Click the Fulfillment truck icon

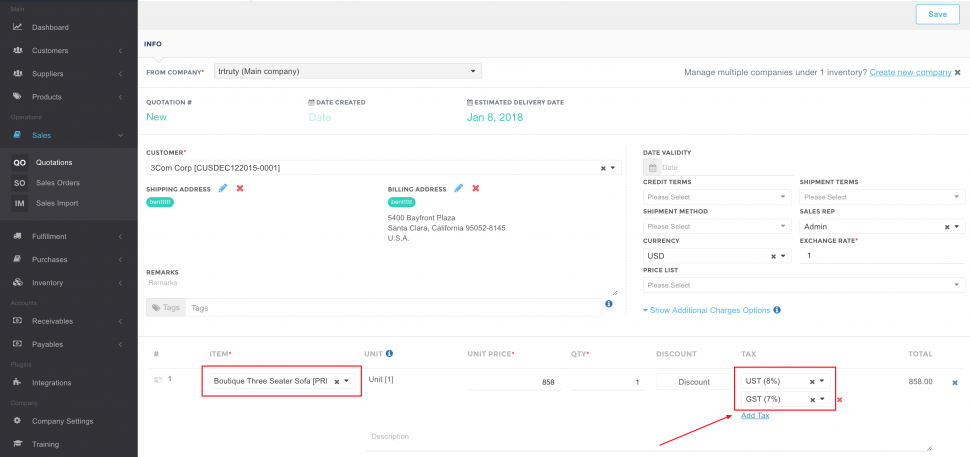tap(18, 236)
